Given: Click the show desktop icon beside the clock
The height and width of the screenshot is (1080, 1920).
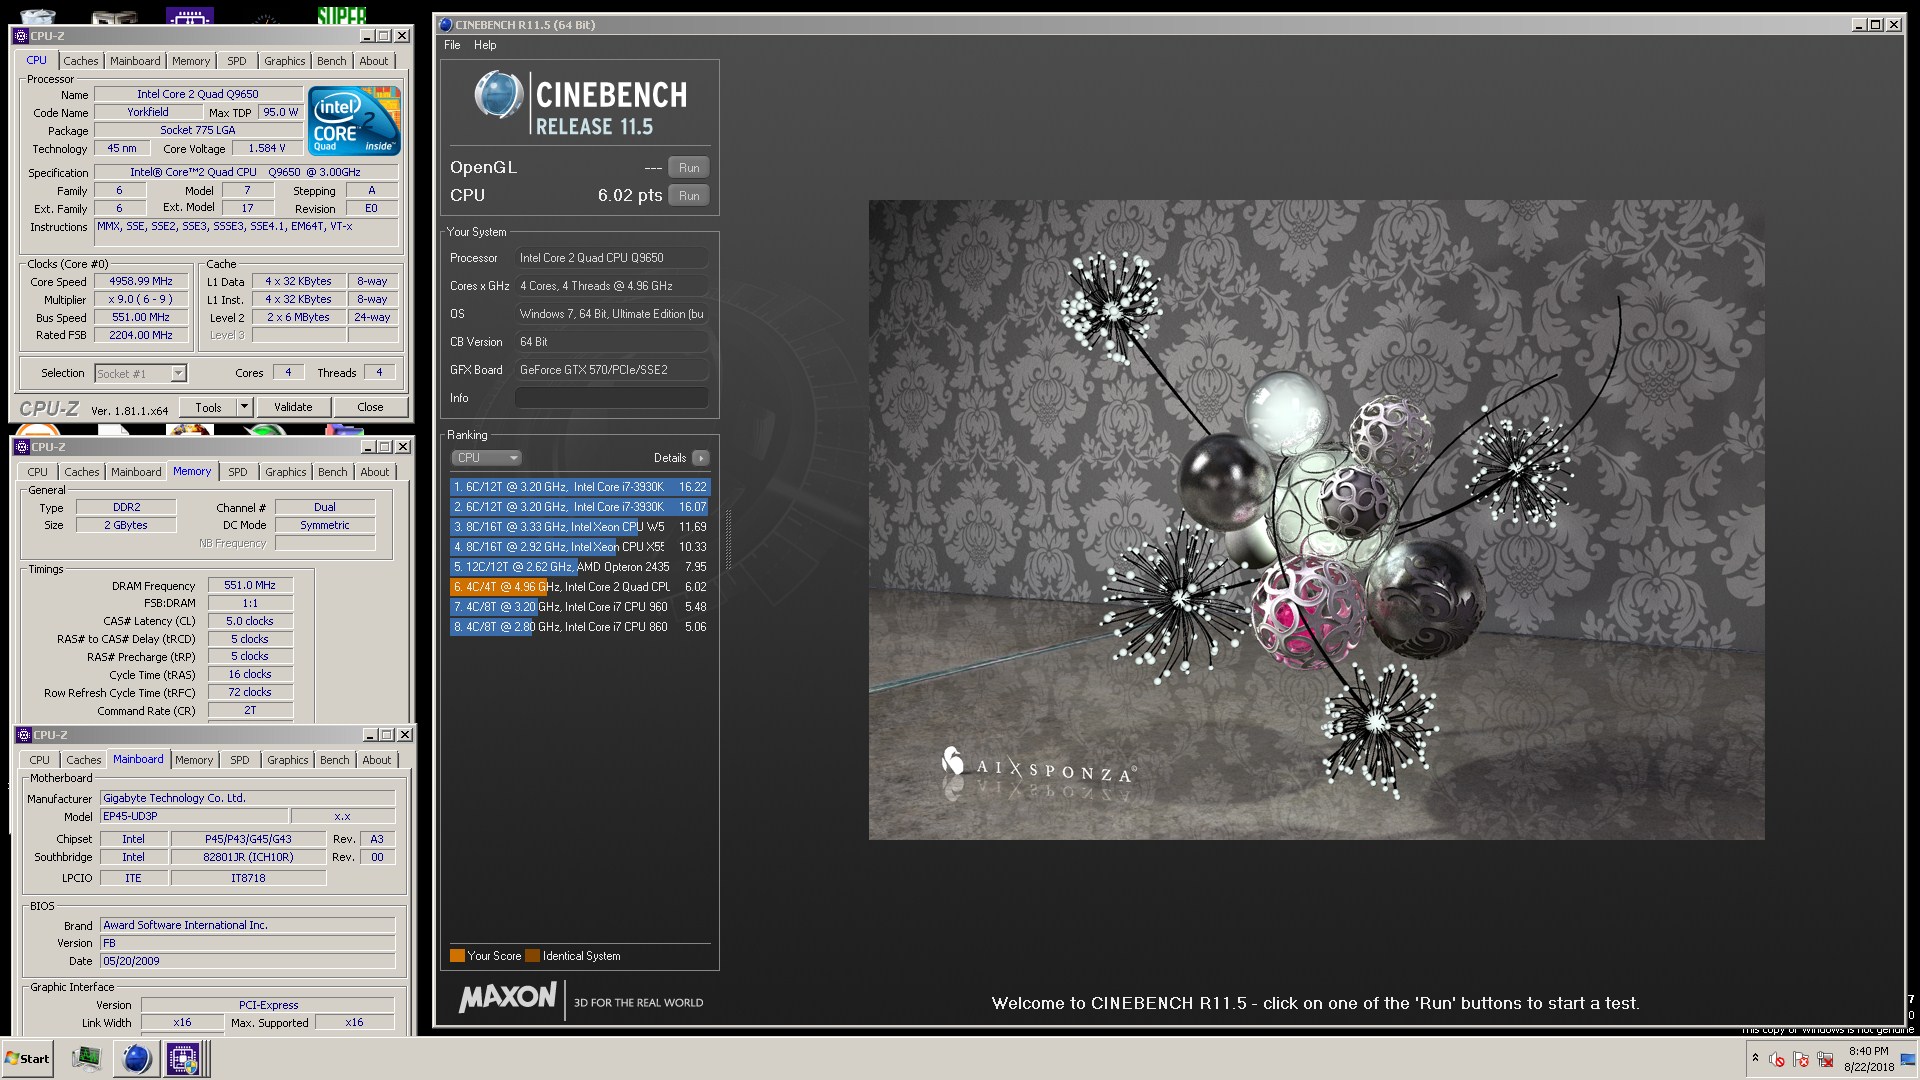Looking at the screenshot, I should pyautogui.click(x=1908, y=1059).
